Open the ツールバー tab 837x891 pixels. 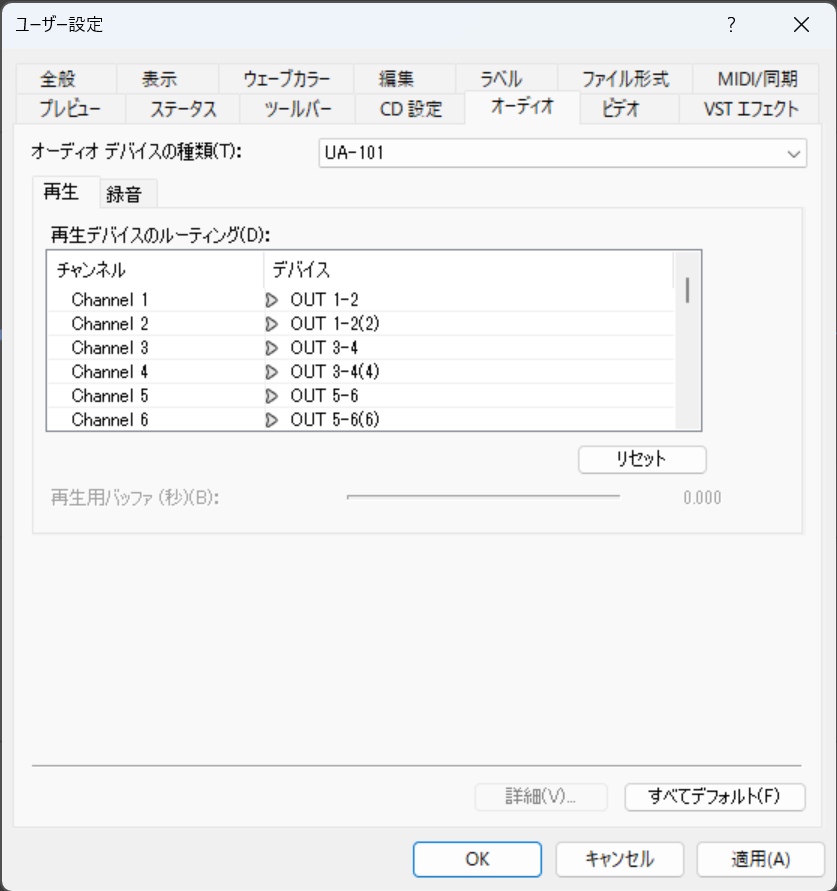(295, 109)
